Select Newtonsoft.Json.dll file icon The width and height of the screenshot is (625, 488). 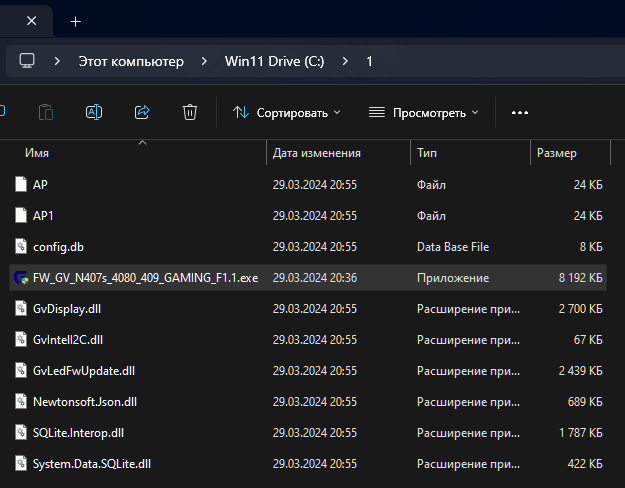click(21, 401)
